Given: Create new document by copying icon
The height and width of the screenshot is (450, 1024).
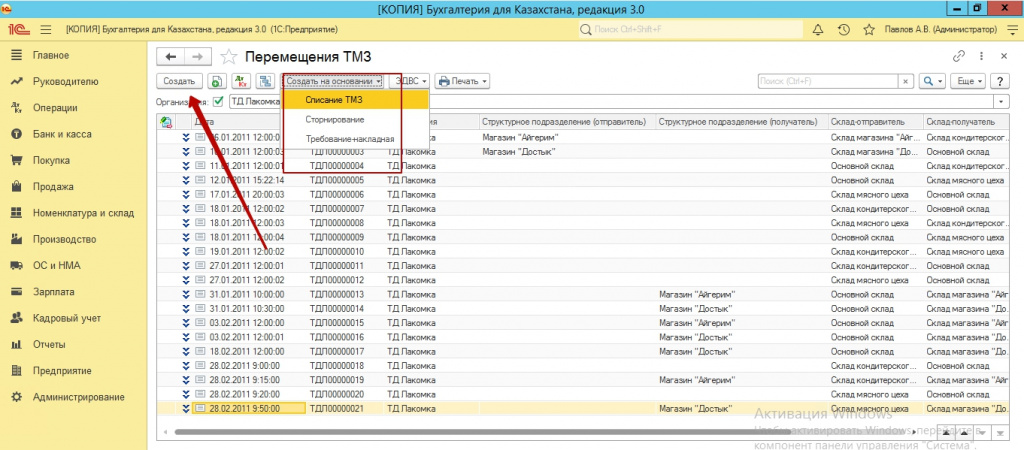Looking at the screenshot, I should point(216,81).
